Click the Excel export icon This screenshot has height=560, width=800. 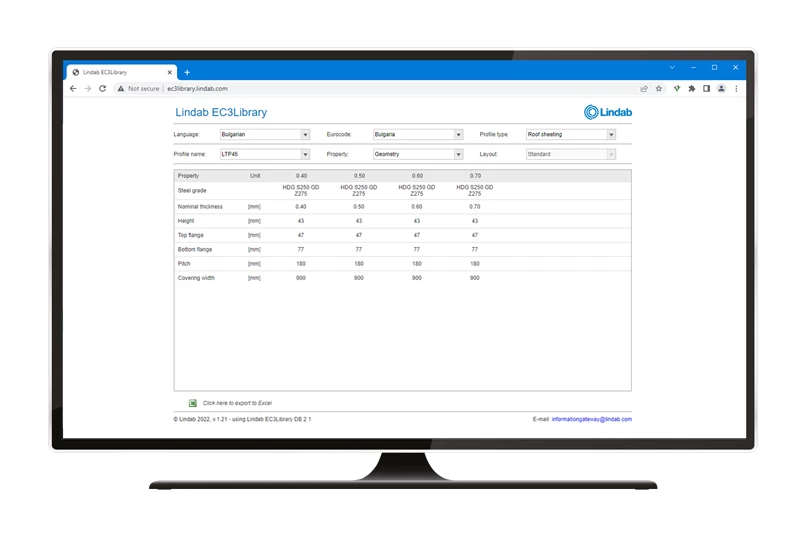pos(193,402)
